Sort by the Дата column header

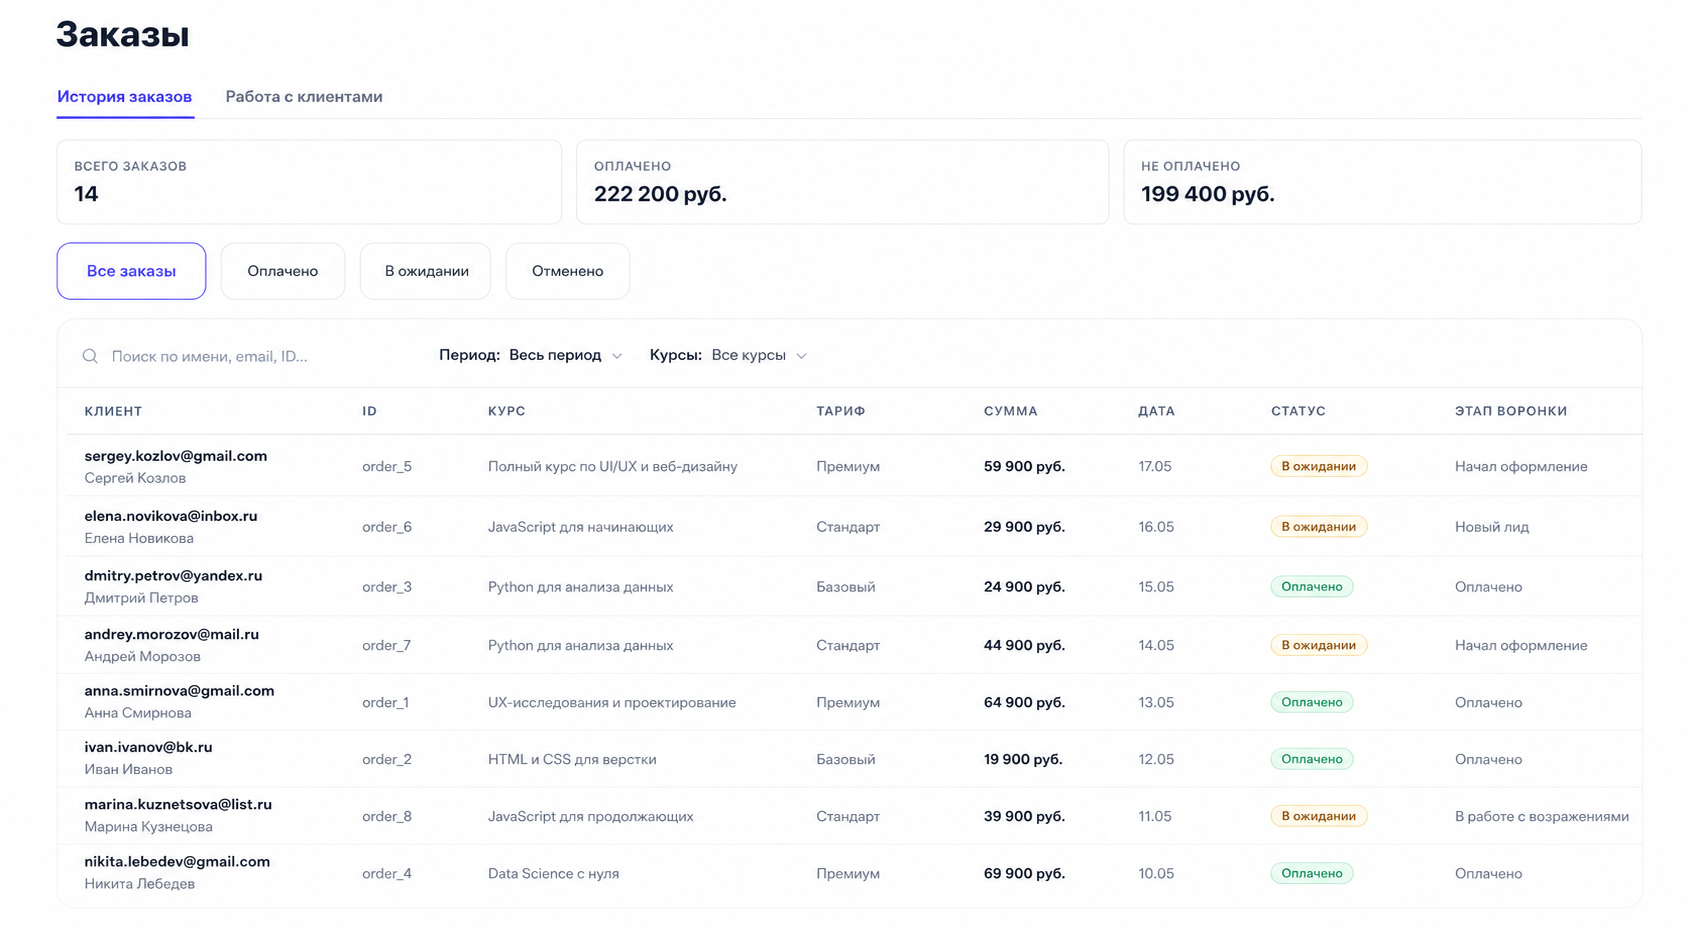tap(1157, 411)
